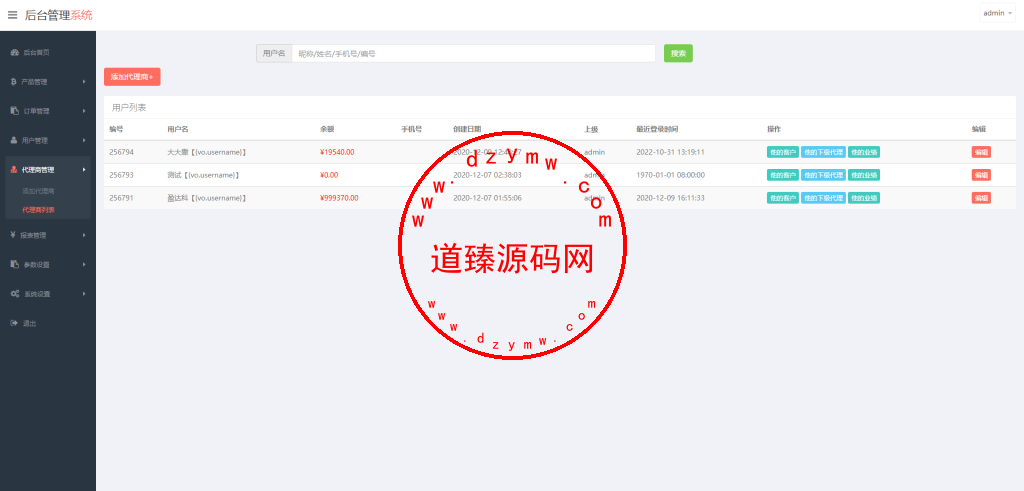Click the red agent icon for 代理商管理
The image size is (1024, 491).
click(14, 170)
